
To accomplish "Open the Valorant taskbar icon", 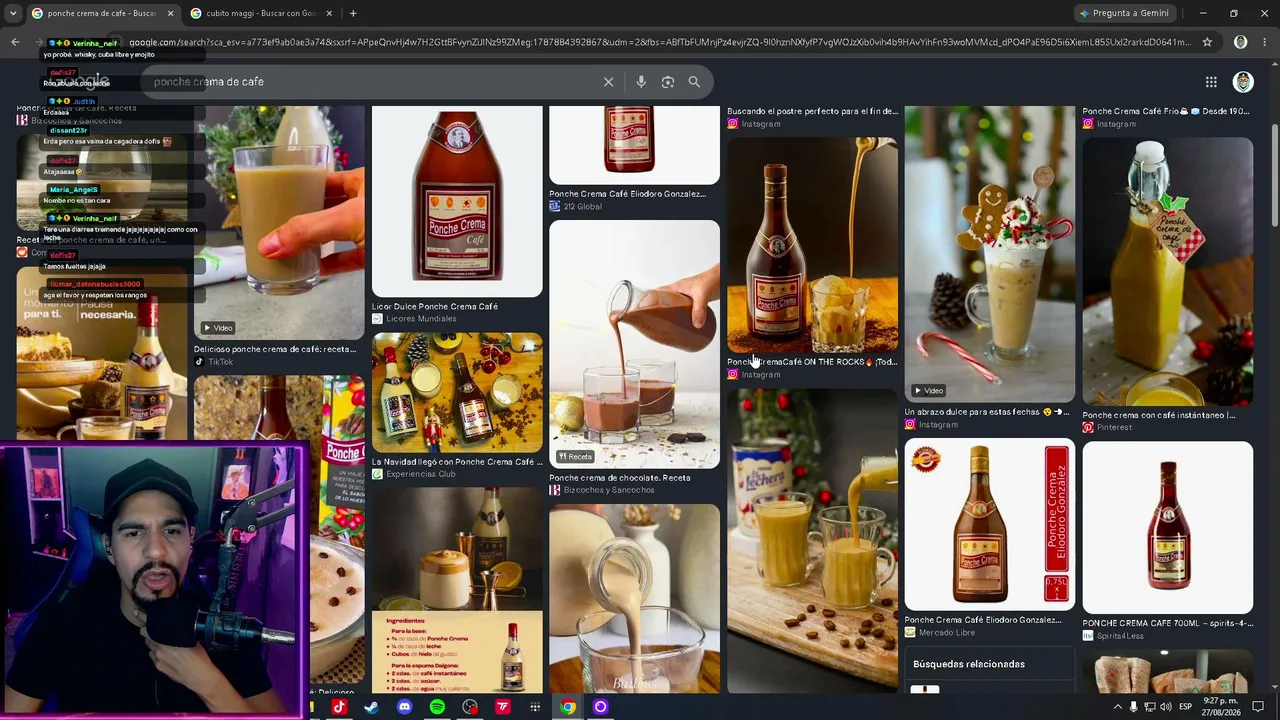I will click(502, 707).
